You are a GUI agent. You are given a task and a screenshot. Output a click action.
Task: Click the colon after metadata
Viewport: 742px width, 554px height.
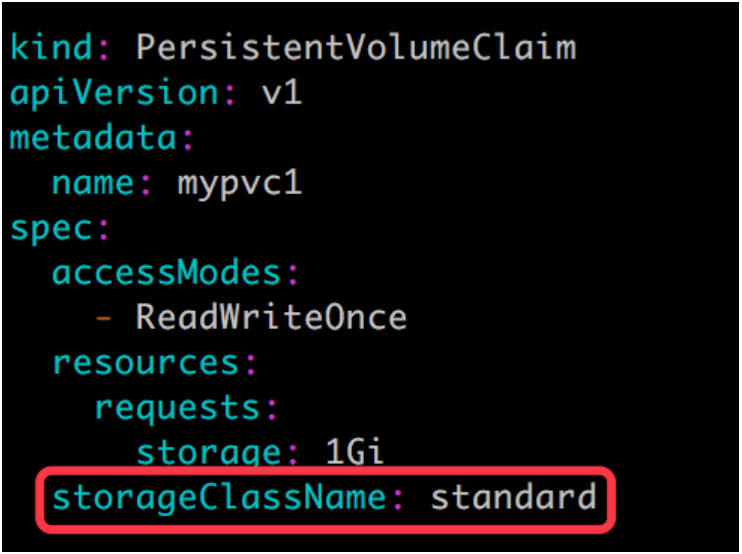click(x=186, y=139)
